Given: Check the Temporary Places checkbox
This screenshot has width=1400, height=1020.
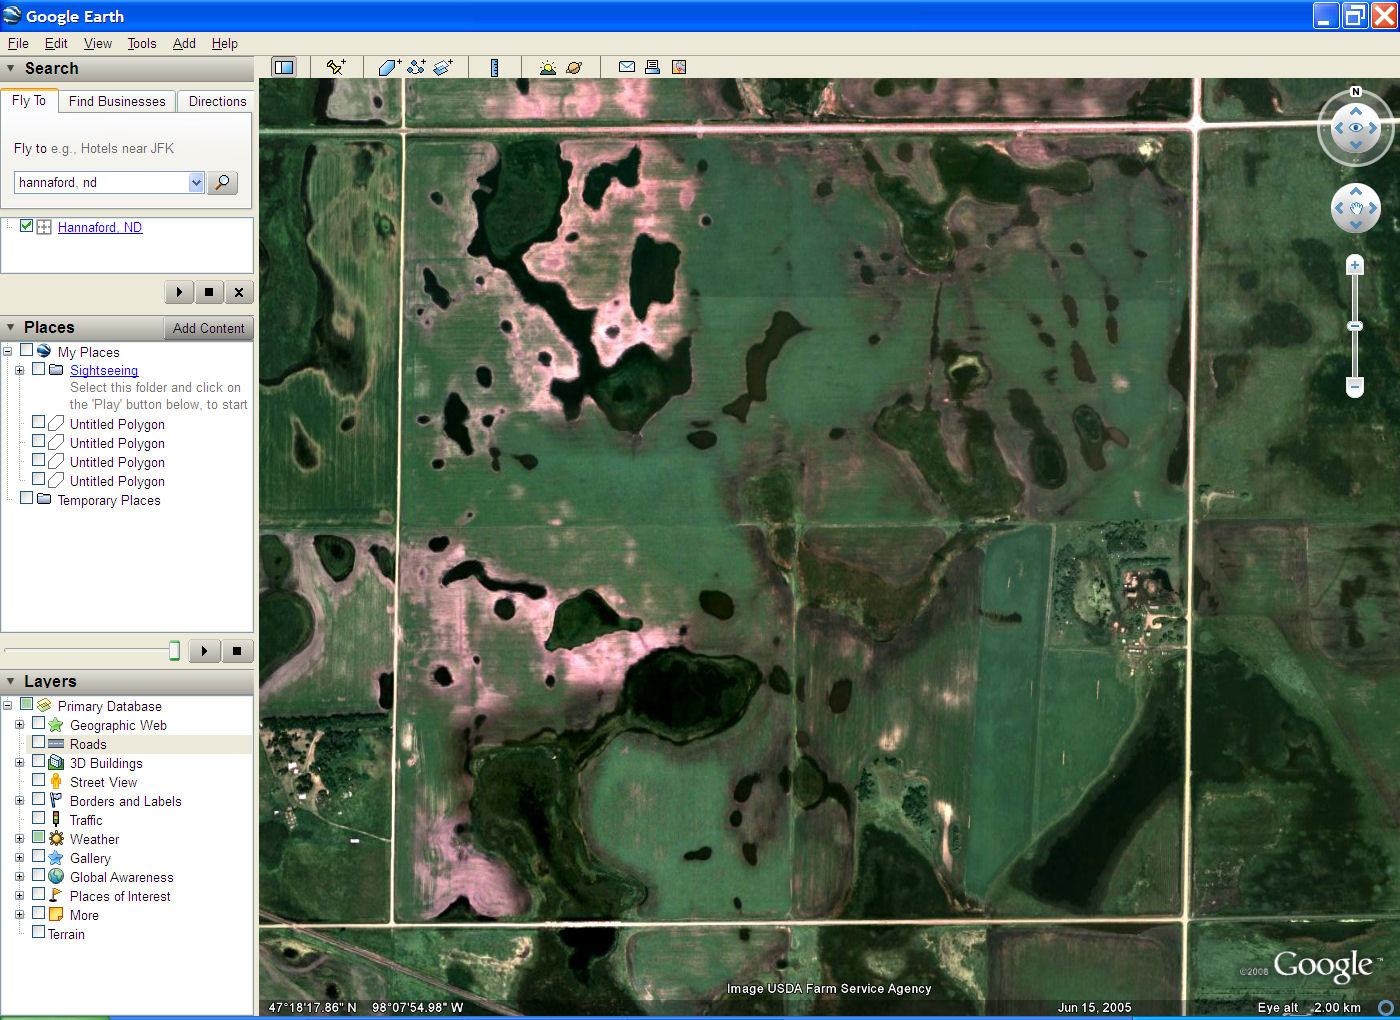Looking at the screenshot, I should 27,498.
